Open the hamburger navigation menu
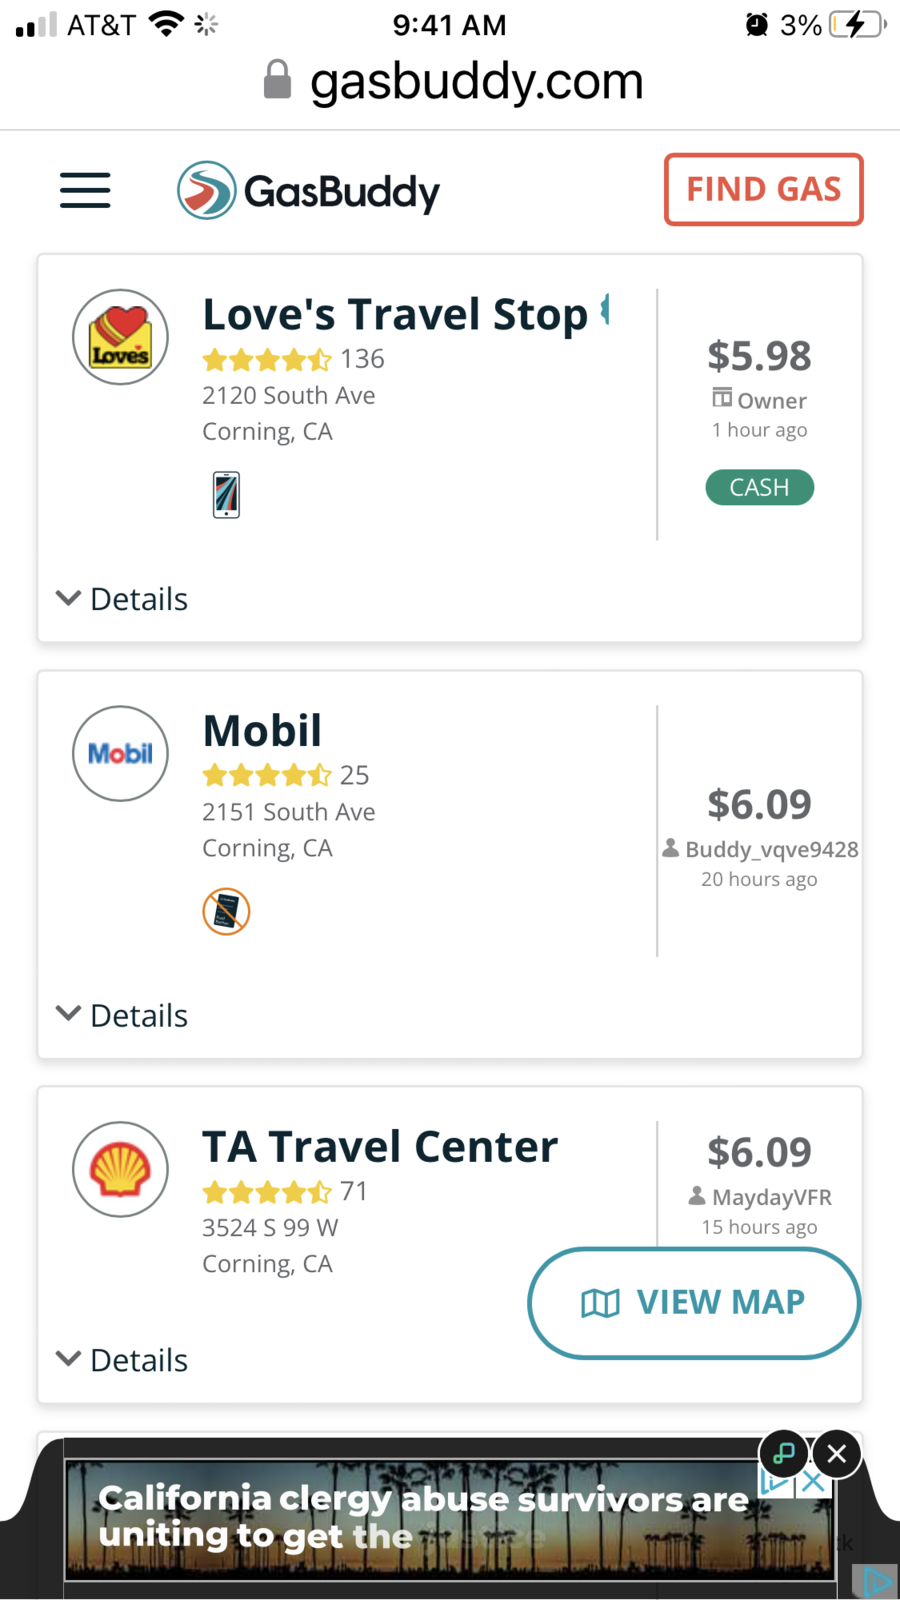 pos(85,190)
